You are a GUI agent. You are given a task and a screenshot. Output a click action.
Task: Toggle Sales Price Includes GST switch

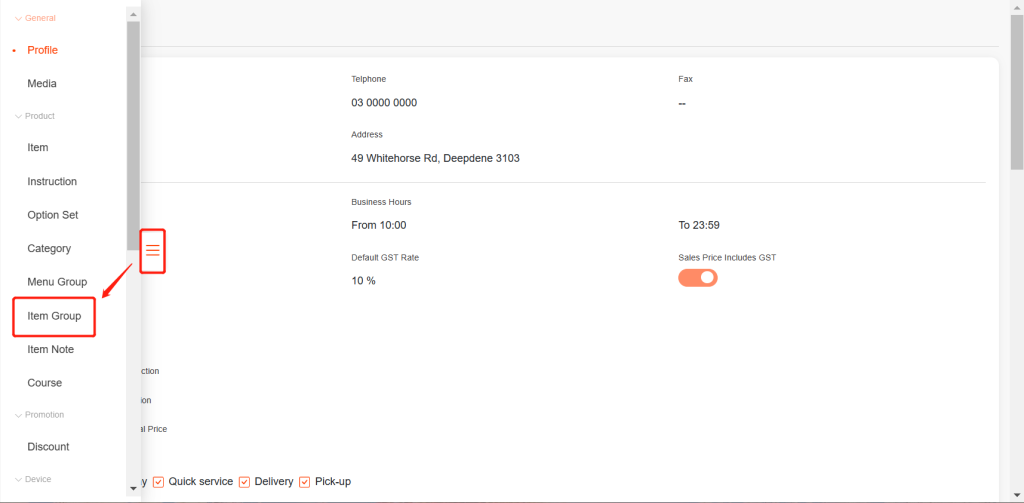coord(698,277)
